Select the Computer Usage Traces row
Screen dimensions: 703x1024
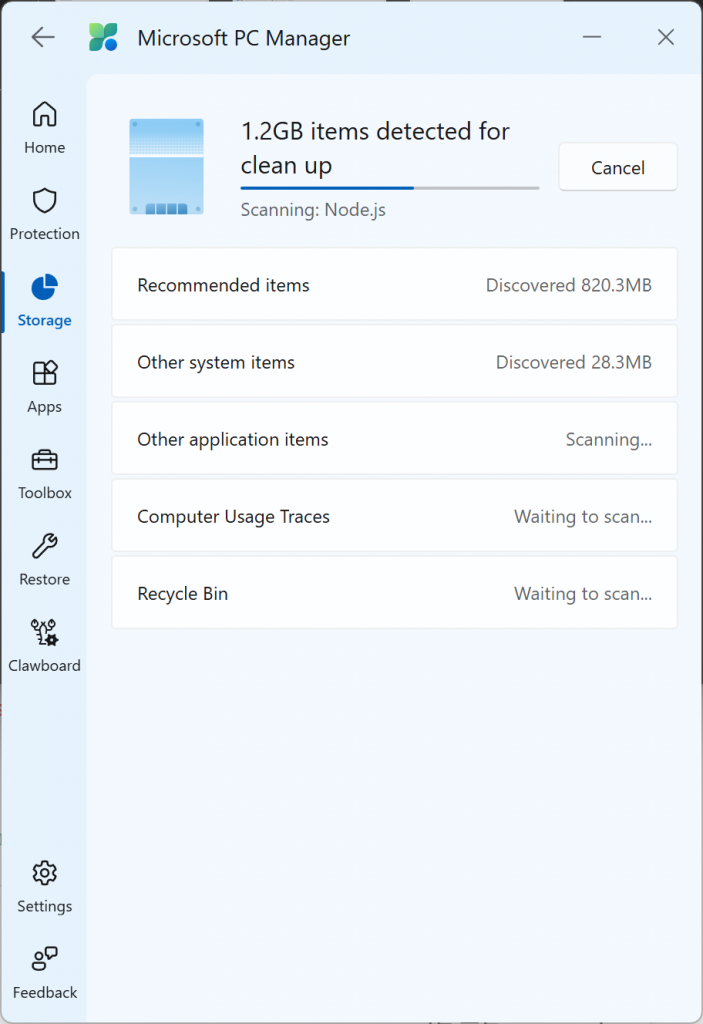395,515
